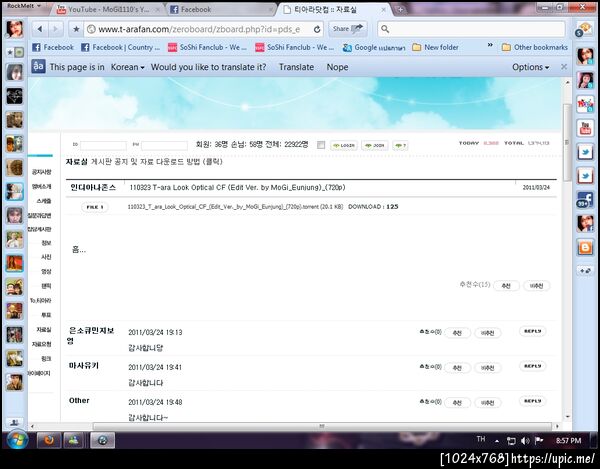The height and width of the screenshot is (469, 600).
Task: Click the board notice link beside 자료실
Action: [157, 162]
